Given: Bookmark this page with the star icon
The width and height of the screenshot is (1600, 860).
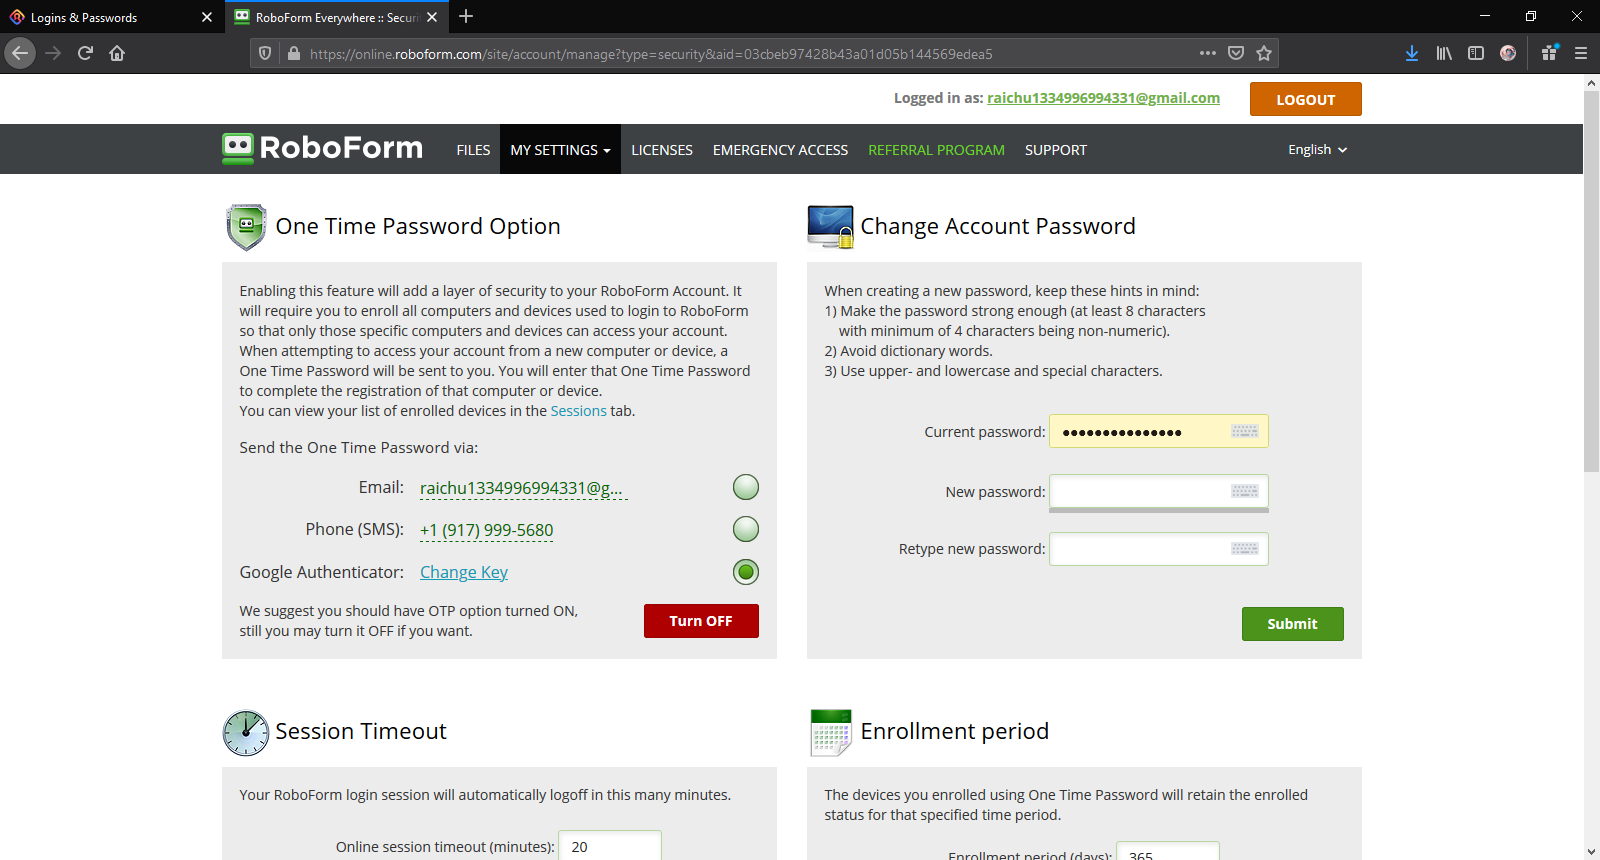Looking at the screenshot, I should 1264,53.
